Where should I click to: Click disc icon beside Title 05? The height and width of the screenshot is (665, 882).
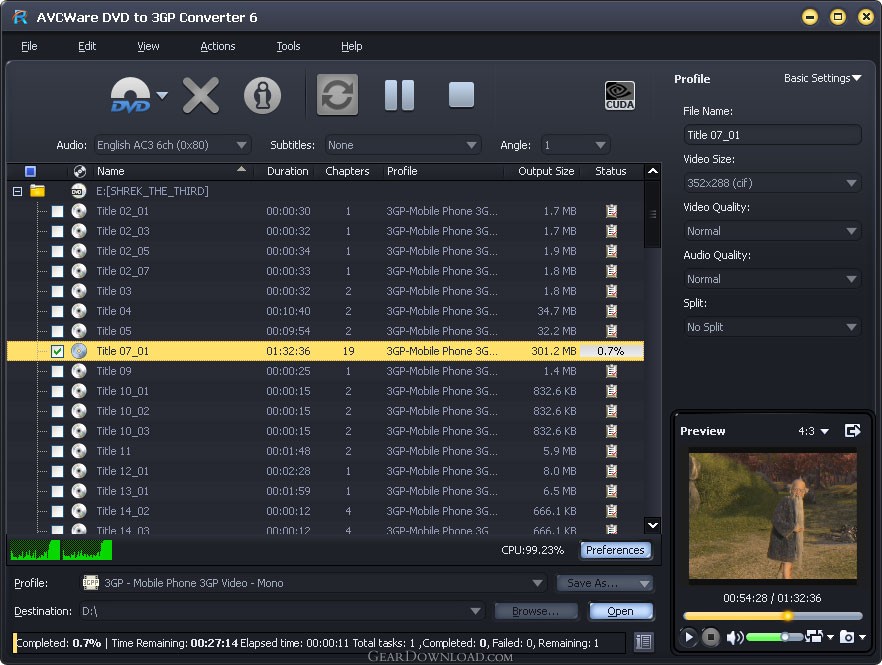[79, 331]
